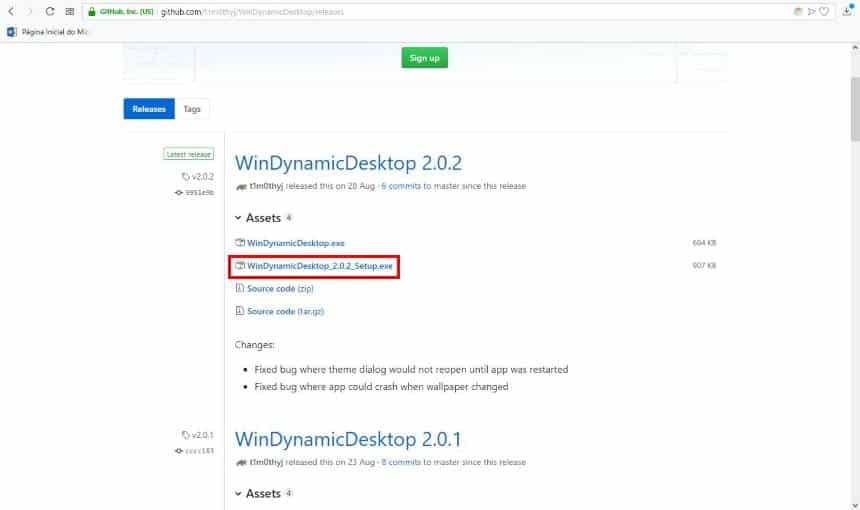Download Source code (zip)
The image size is (860, 510).
tap(280, 288)
